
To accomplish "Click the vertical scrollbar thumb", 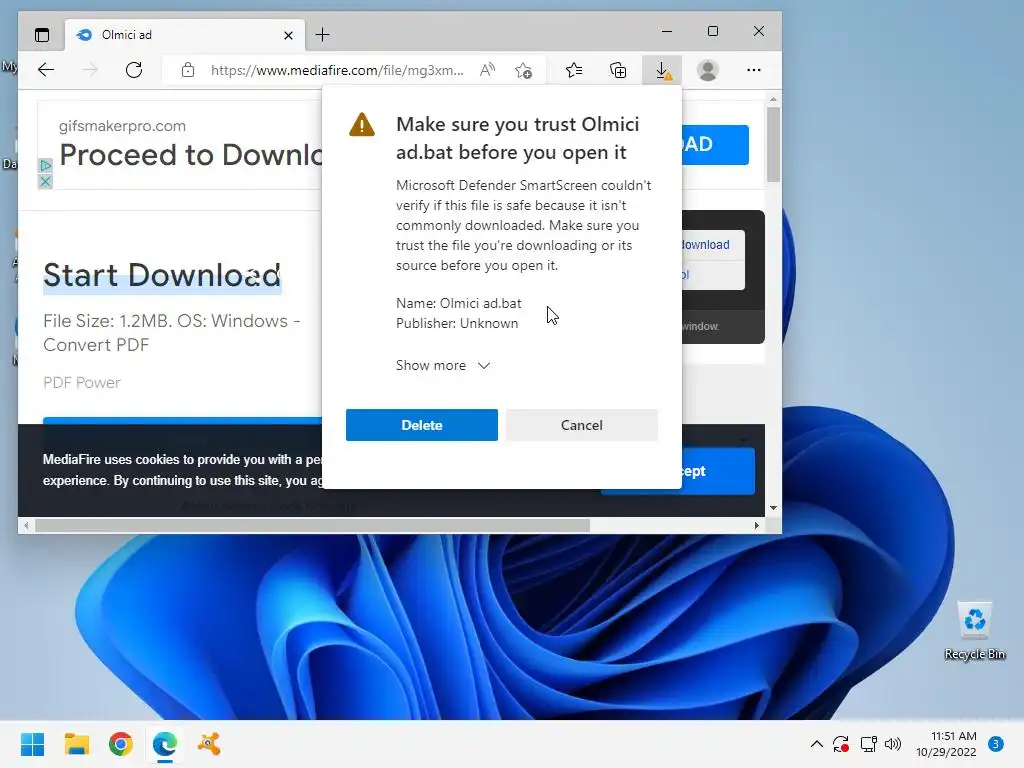I will (773, 144).
